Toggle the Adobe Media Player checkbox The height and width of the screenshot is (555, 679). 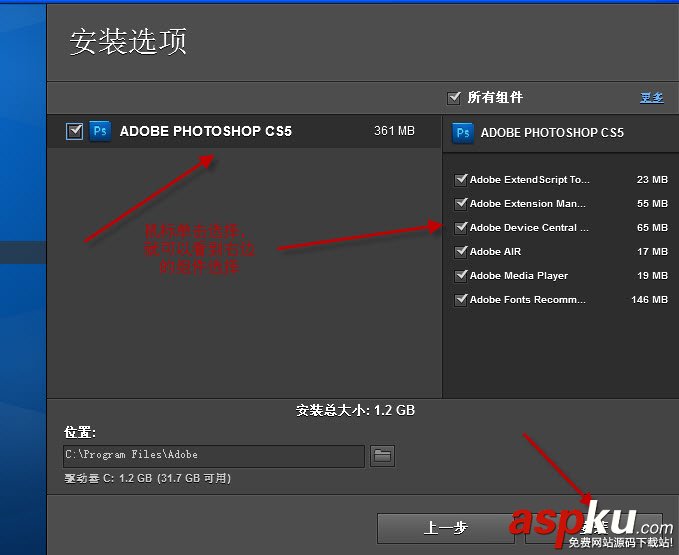click(461, 275)
